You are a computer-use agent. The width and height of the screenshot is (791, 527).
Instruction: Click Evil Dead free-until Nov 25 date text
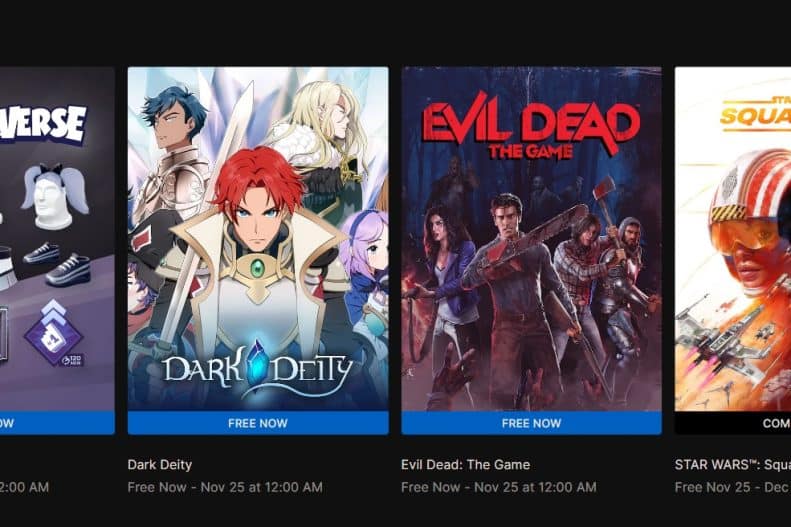pos(498,487)
